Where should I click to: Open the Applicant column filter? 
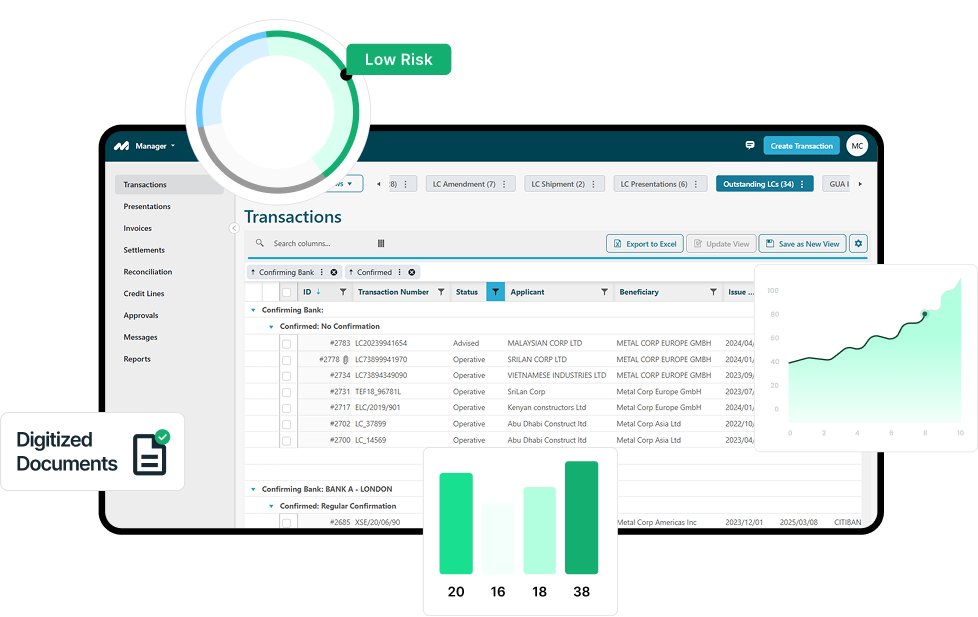604,292
